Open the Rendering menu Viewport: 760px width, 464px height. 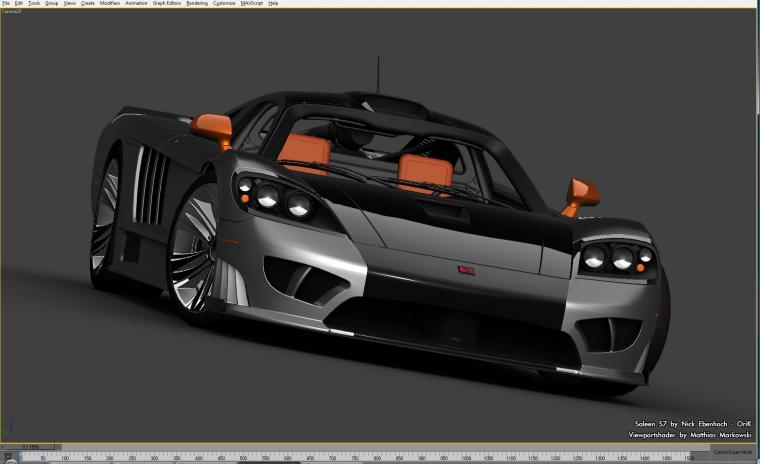coord(197,3)
